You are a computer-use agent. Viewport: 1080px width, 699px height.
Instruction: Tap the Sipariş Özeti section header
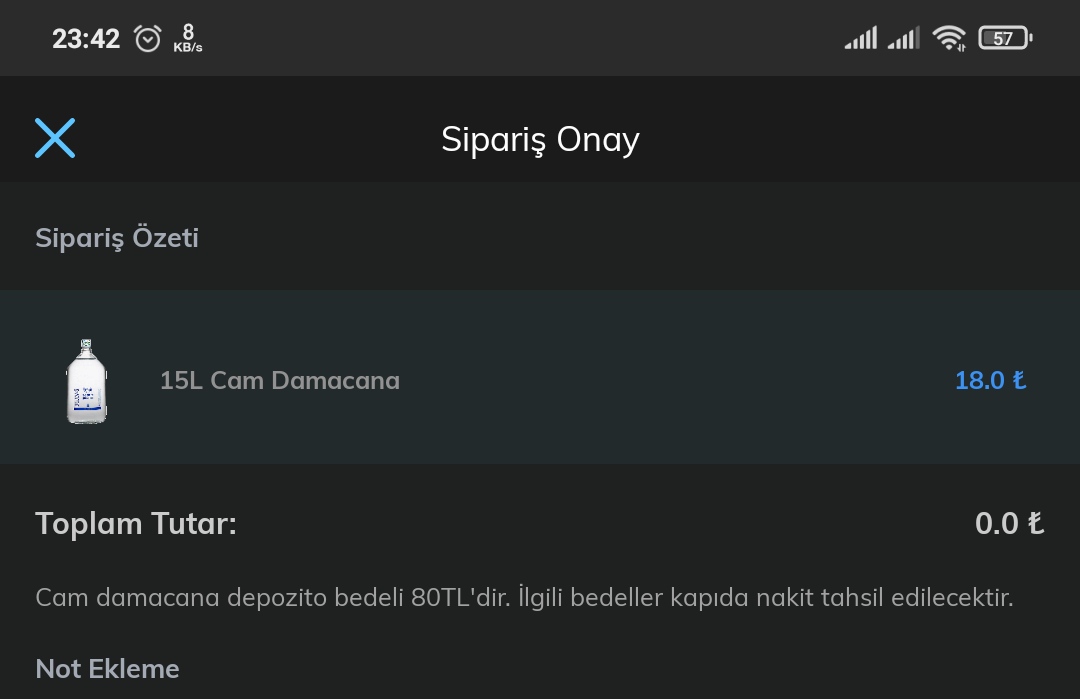coord(117,238)
